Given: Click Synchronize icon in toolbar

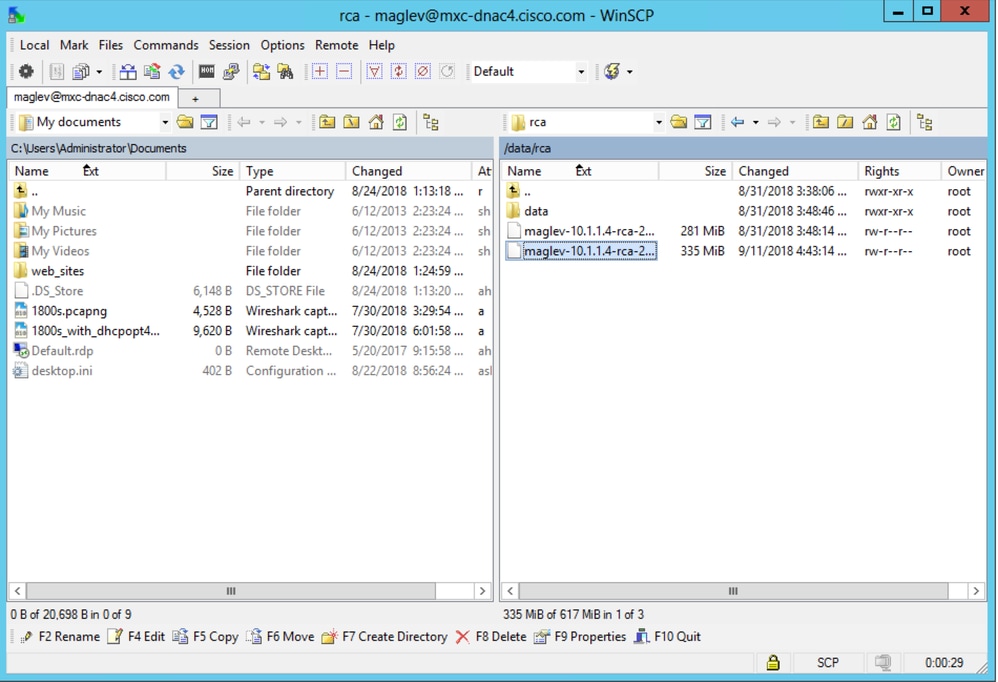Looking at the screenshot, I should tap(152, 71).
